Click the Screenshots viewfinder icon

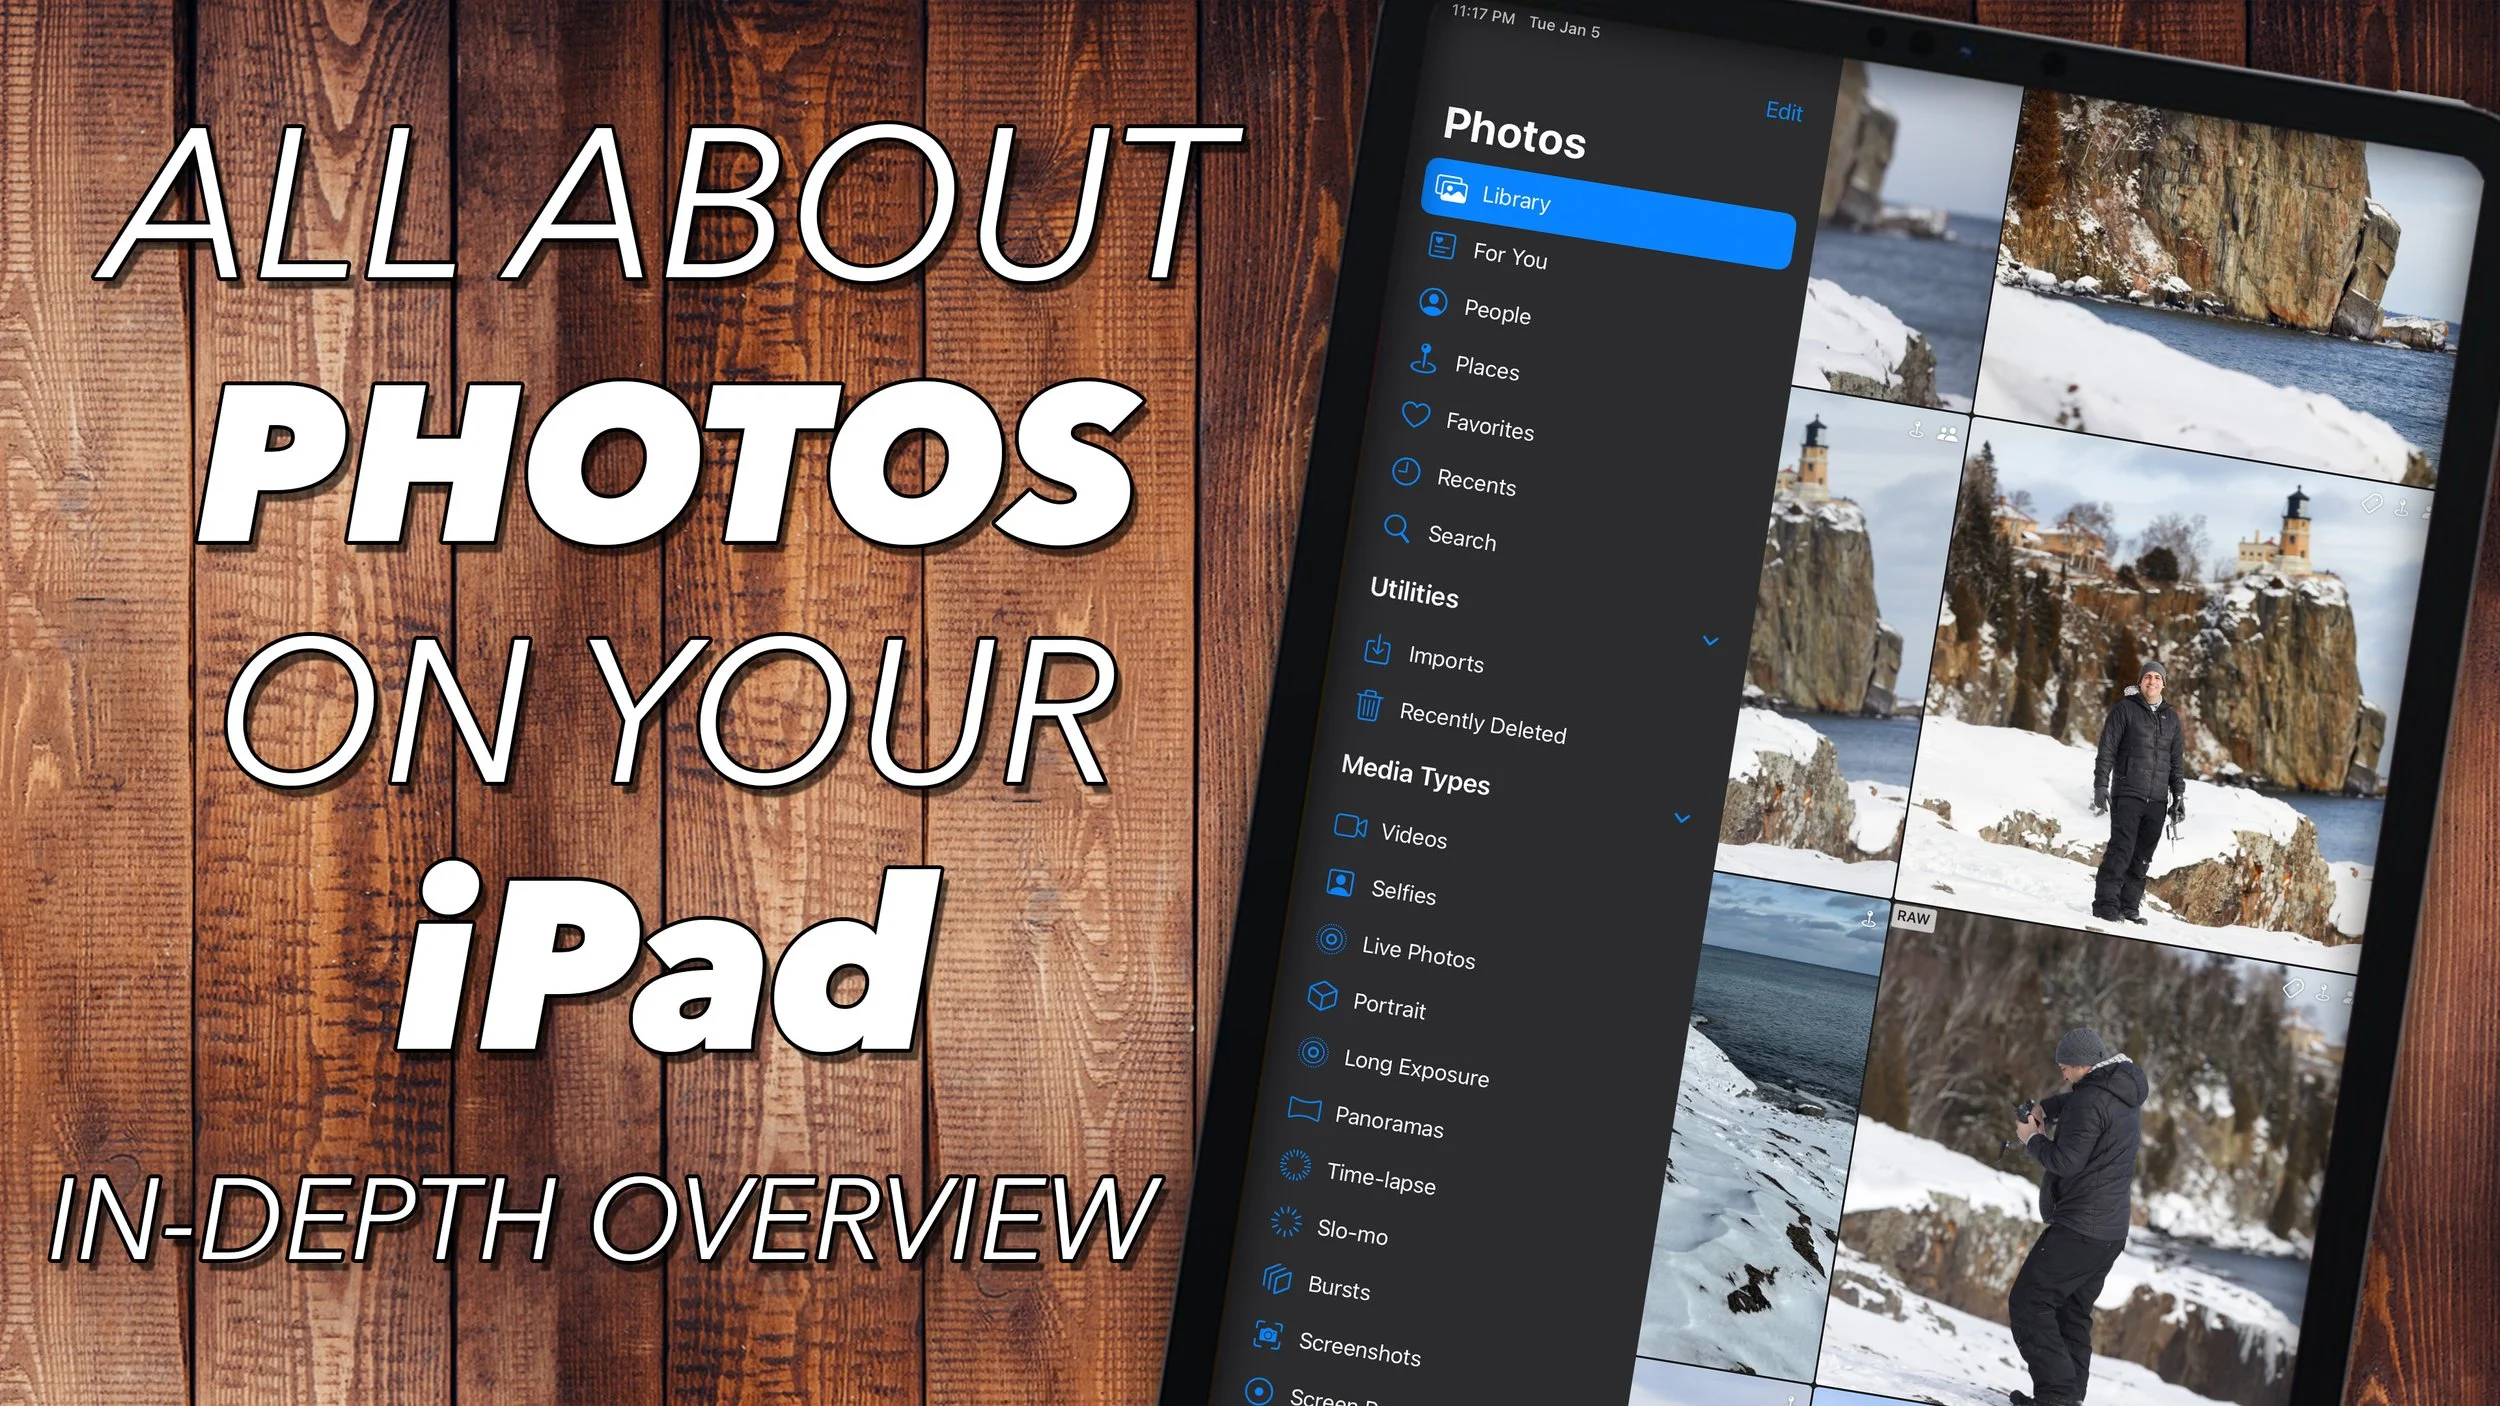click(1267, 1334)
